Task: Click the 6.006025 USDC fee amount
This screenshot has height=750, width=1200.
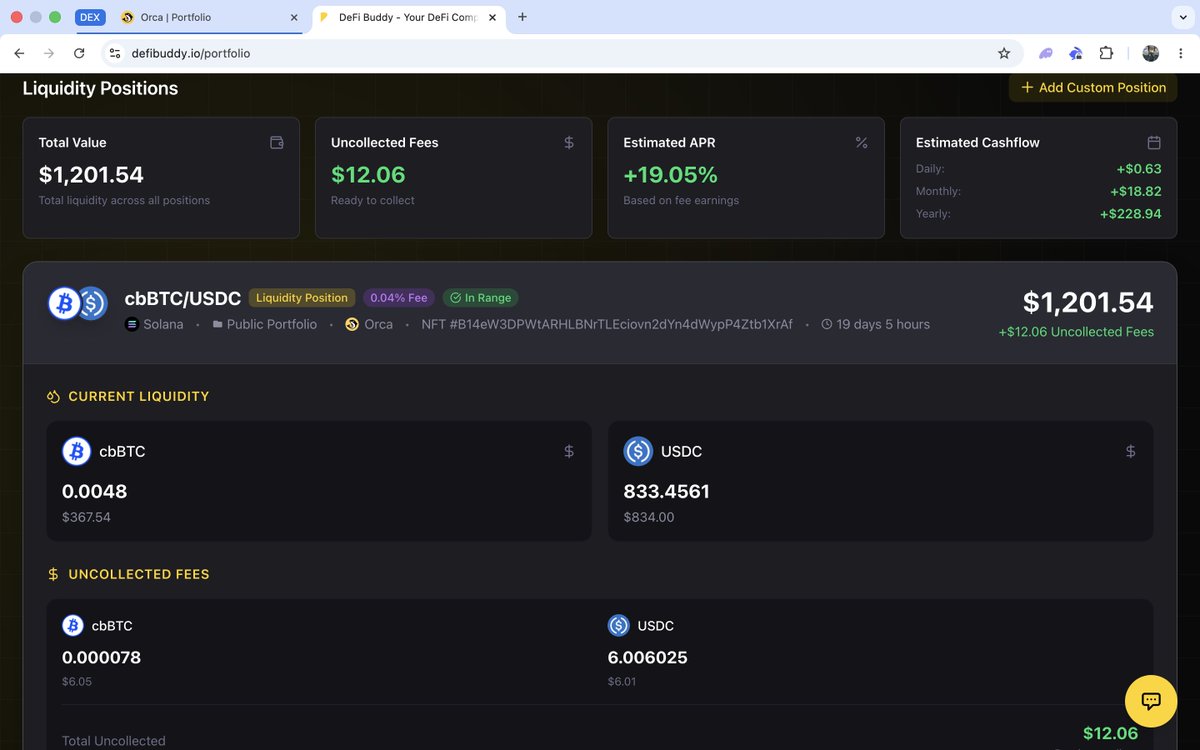Action: tap(648, 658)
